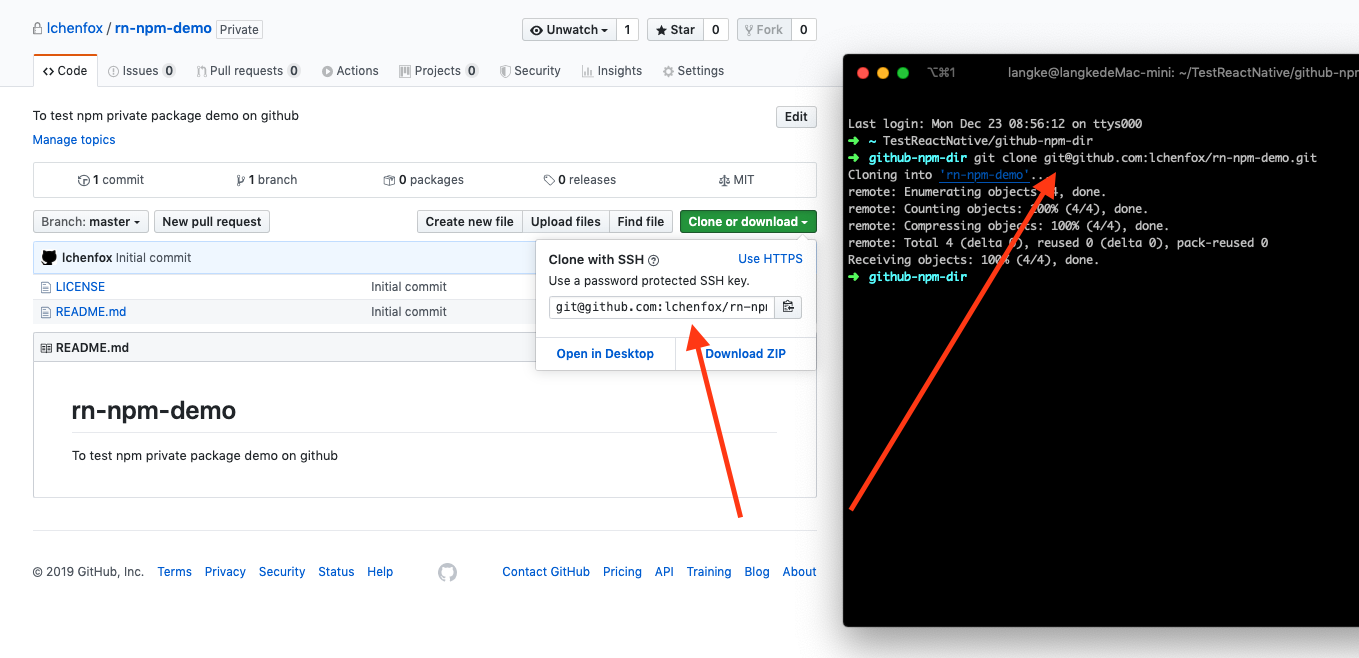Open the Unwatch dropdown

pyautogui.click(x=569, y=30)
